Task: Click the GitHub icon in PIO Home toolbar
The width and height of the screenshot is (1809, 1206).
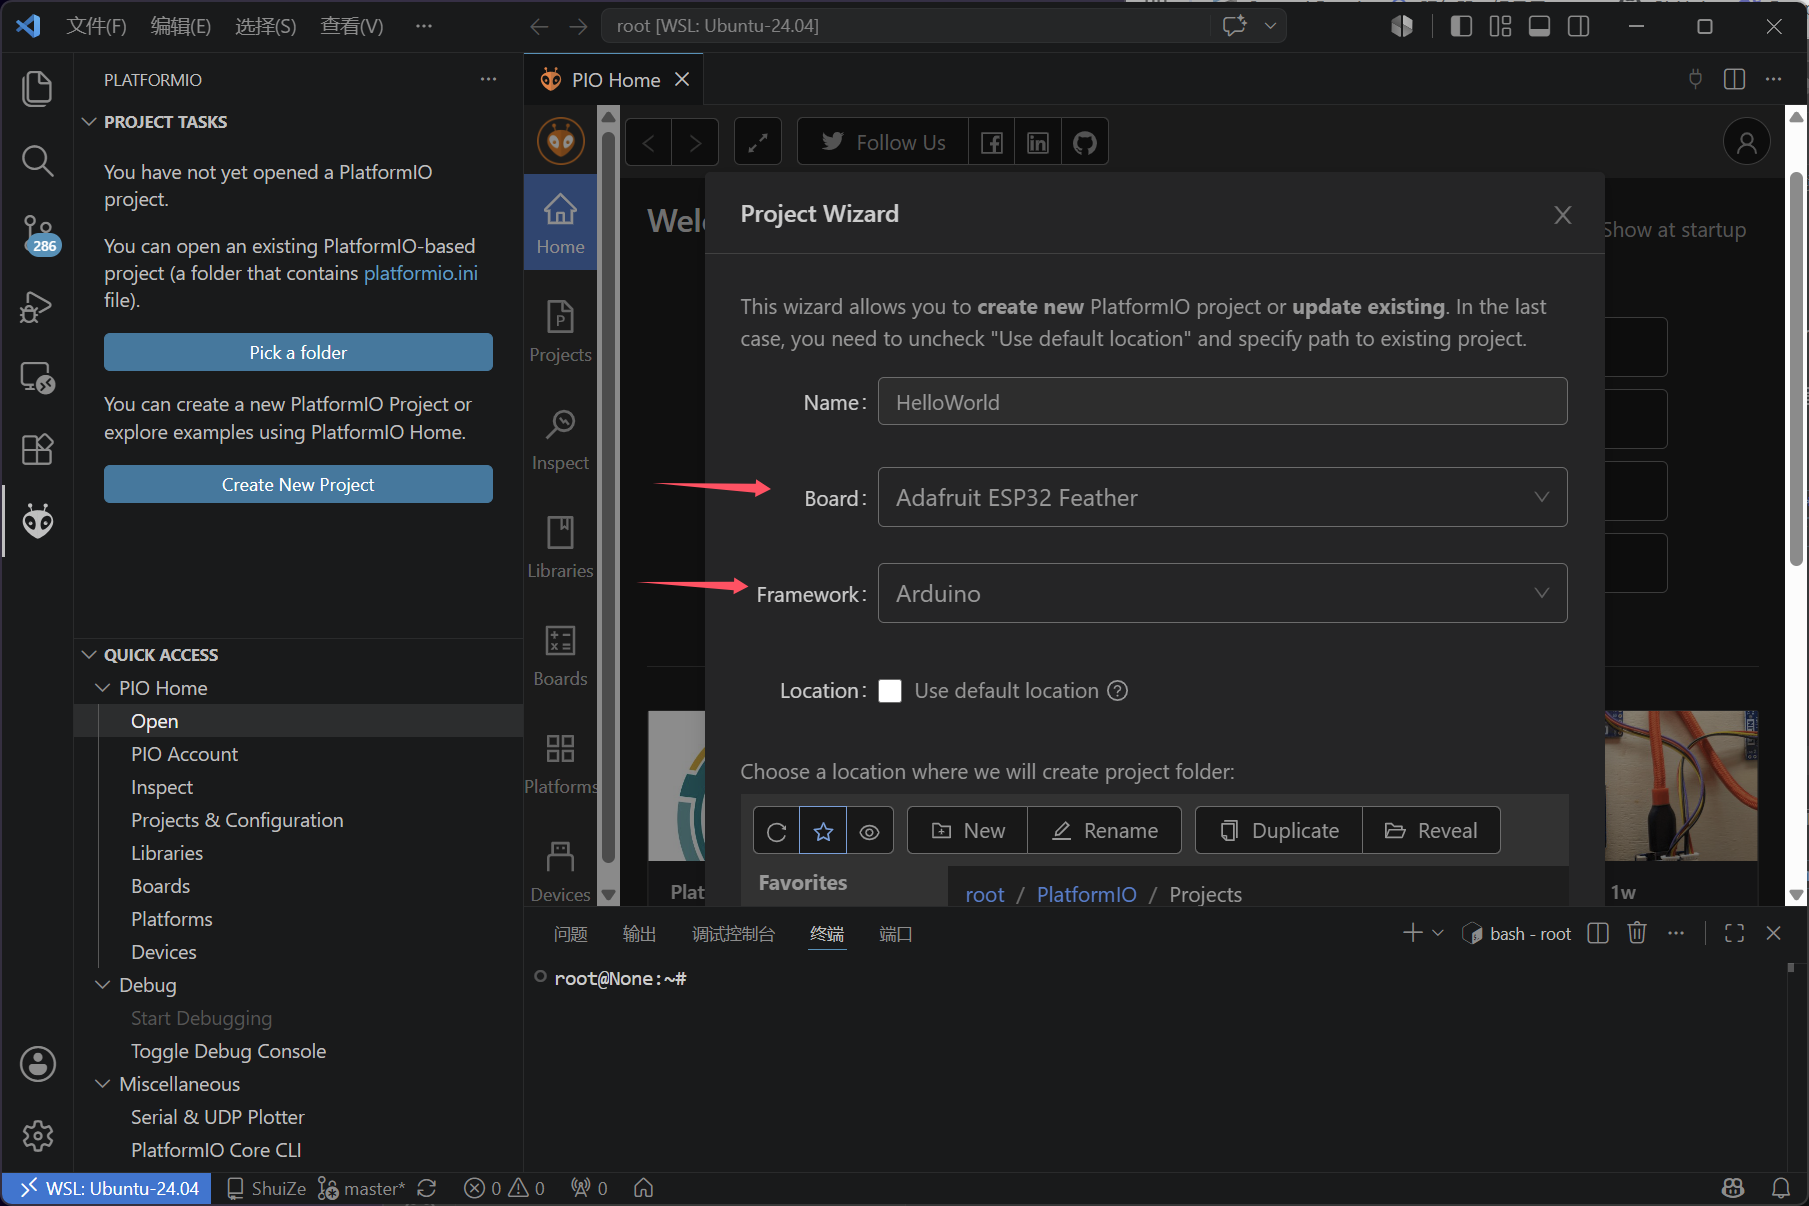Action: pos(1084,143)
